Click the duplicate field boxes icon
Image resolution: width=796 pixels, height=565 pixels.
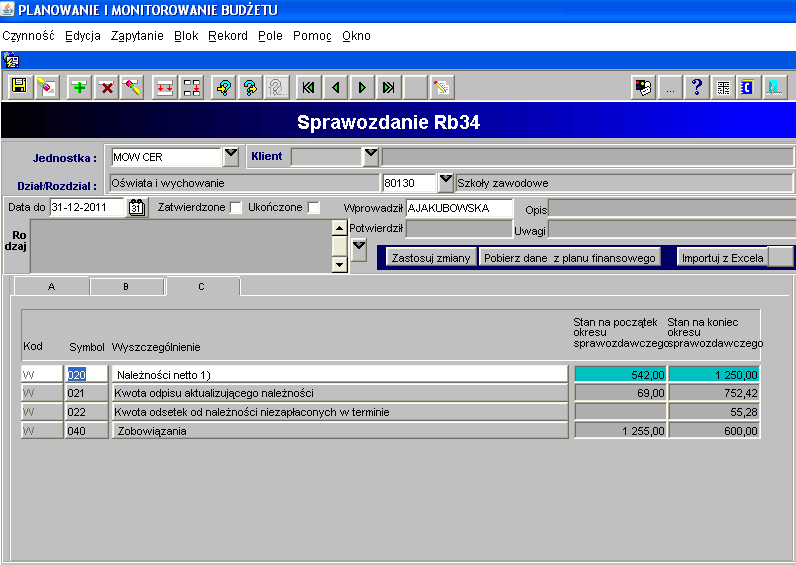[191, 87]
